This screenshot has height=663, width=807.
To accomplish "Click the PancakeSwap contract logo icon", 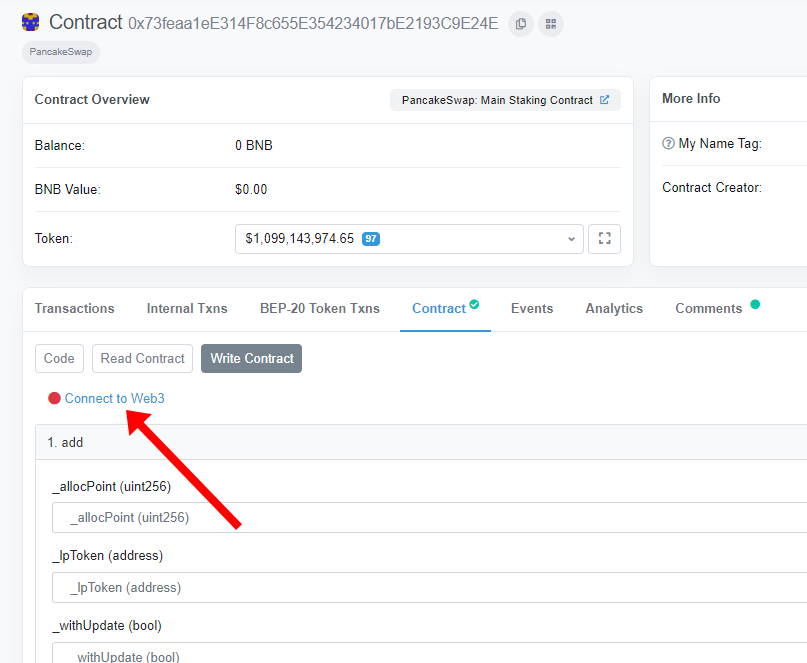I will (30, 22).
